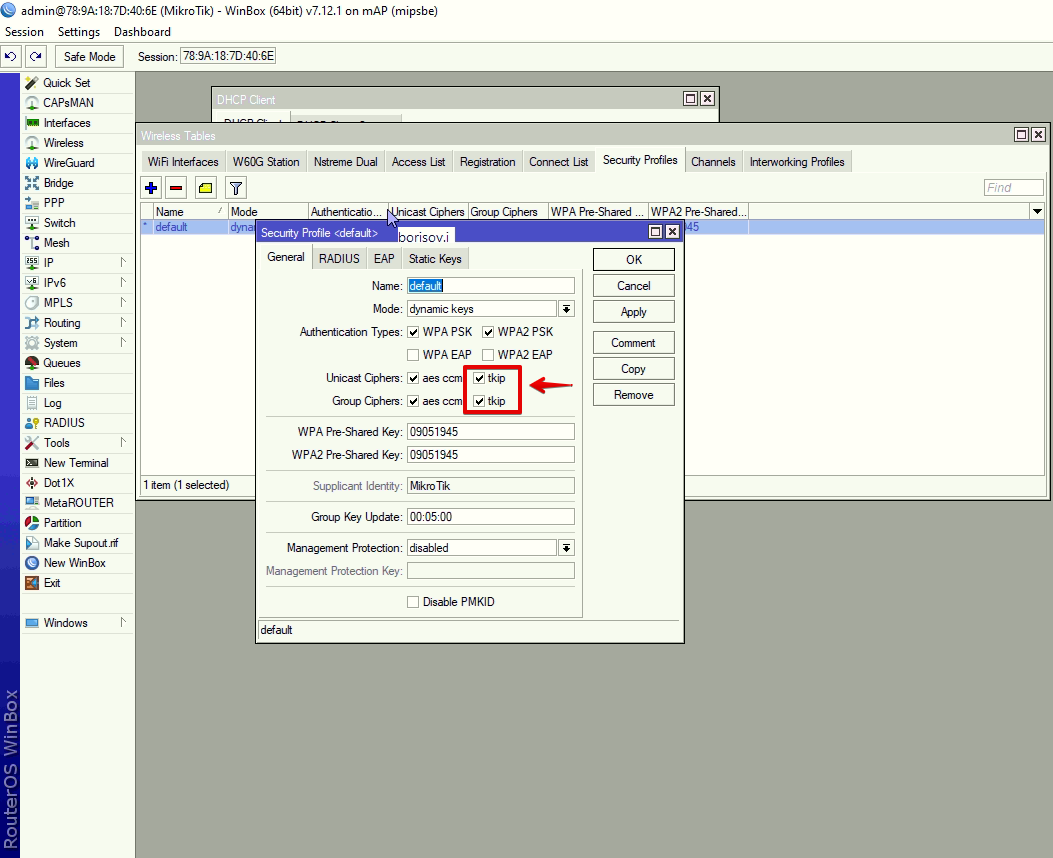Click the Undo arrow icon
1053x858 pixels.
pos(11,57)
